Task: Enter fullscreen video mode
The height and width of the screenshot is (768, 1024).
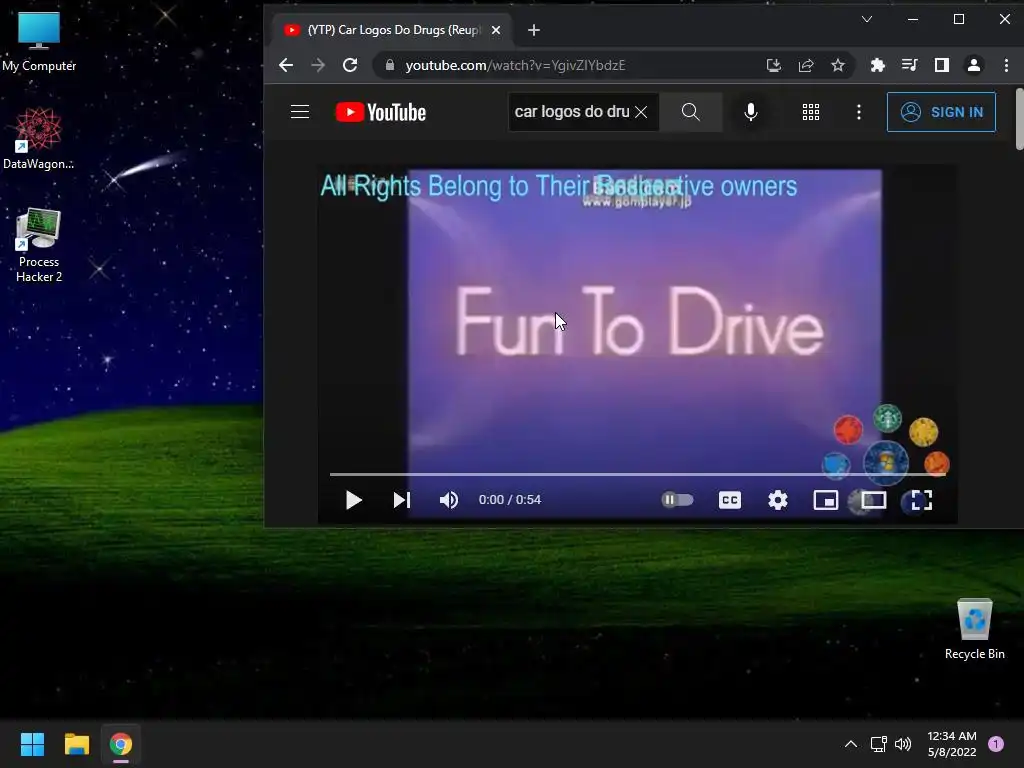Action: 921,500
